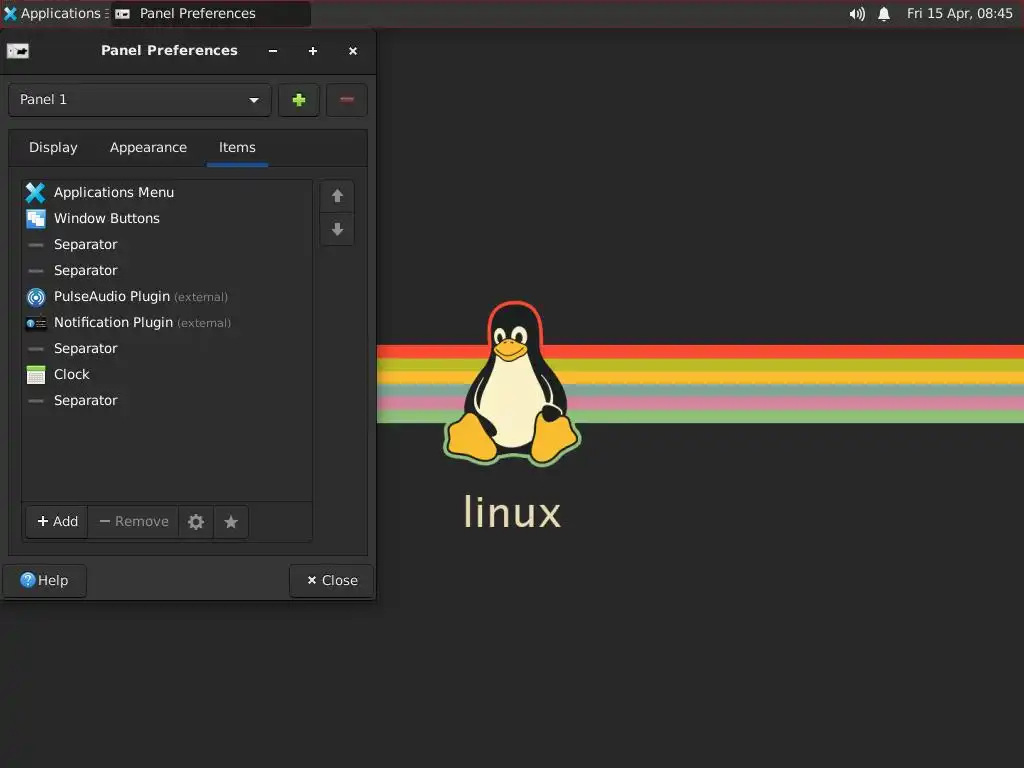Image resolution: width=1024 pixels, height=768 pixels.
Task: Click the star about-item icon
Action: click(x=231, y=522)
